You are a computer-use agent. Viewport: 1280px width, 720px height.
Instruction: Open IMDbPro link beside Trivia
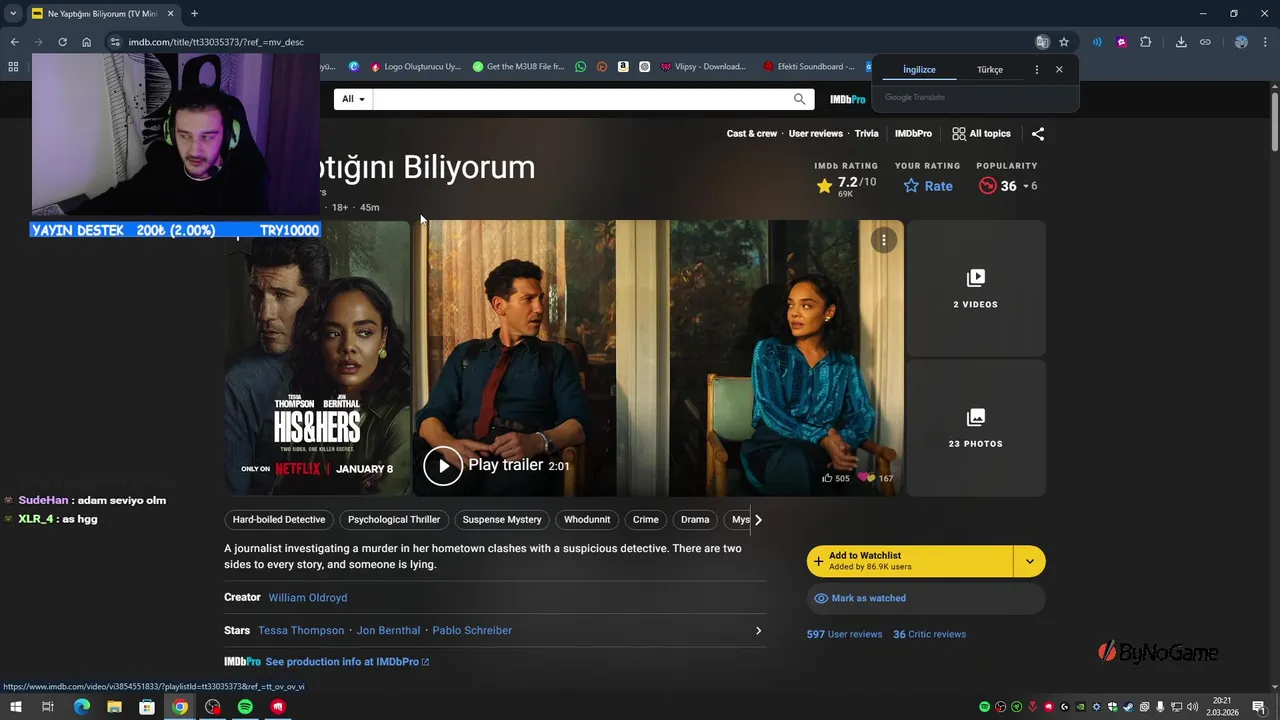(913, 133)
